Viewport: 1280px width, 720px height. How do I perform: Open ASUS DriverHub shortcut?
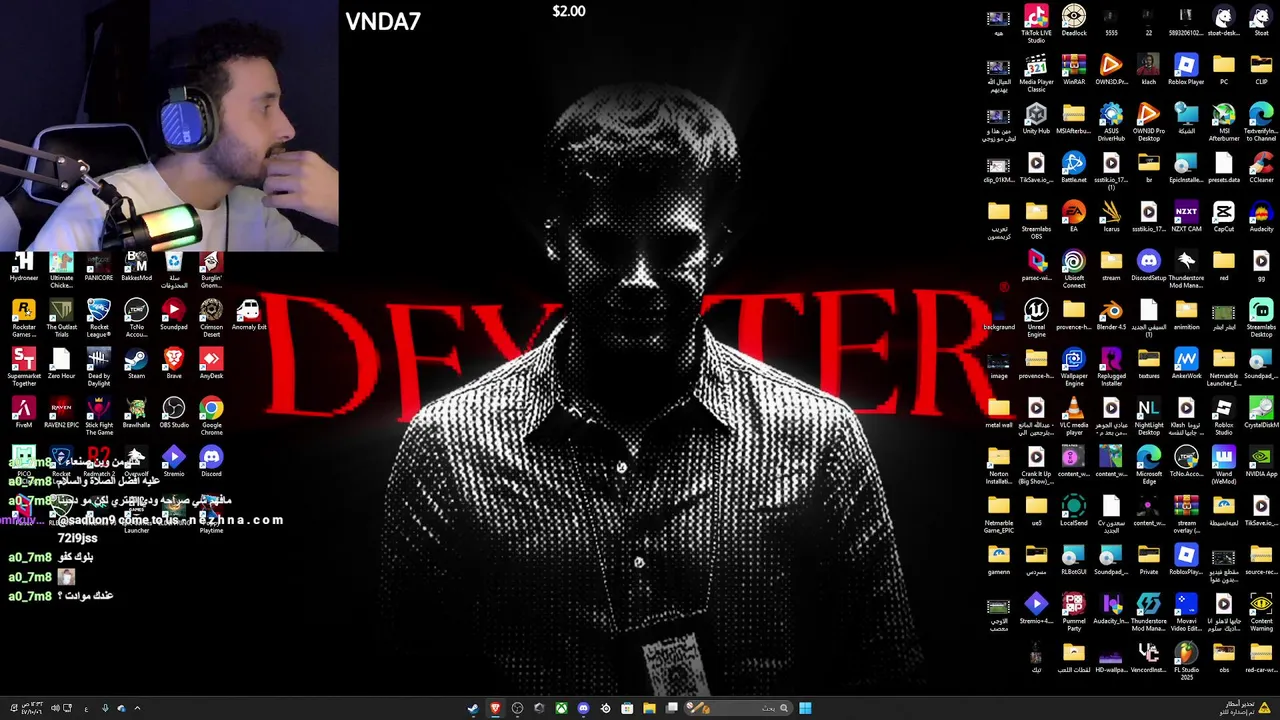pyautogui.click(x=1111, y=122)
